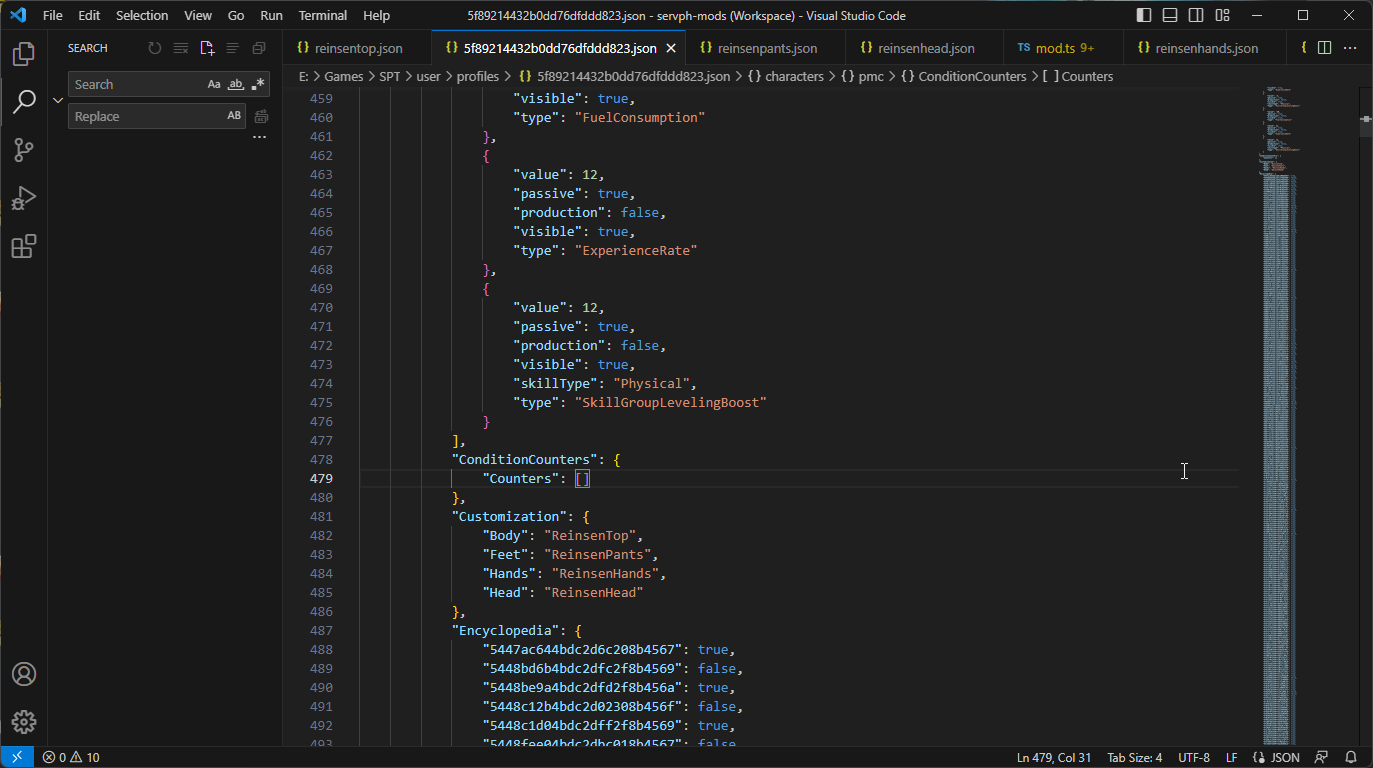The height and width of the screenshot is (768, 1373).
Task: Click Tab Size: 4 in status bar
Action: (x=1134, y=757)
